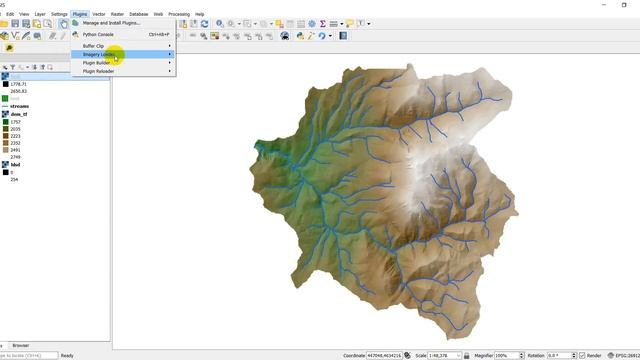Click the Plugin Reloader blue arrow icon
Viewport: 640px width, 360px height.
click(322, 36)
